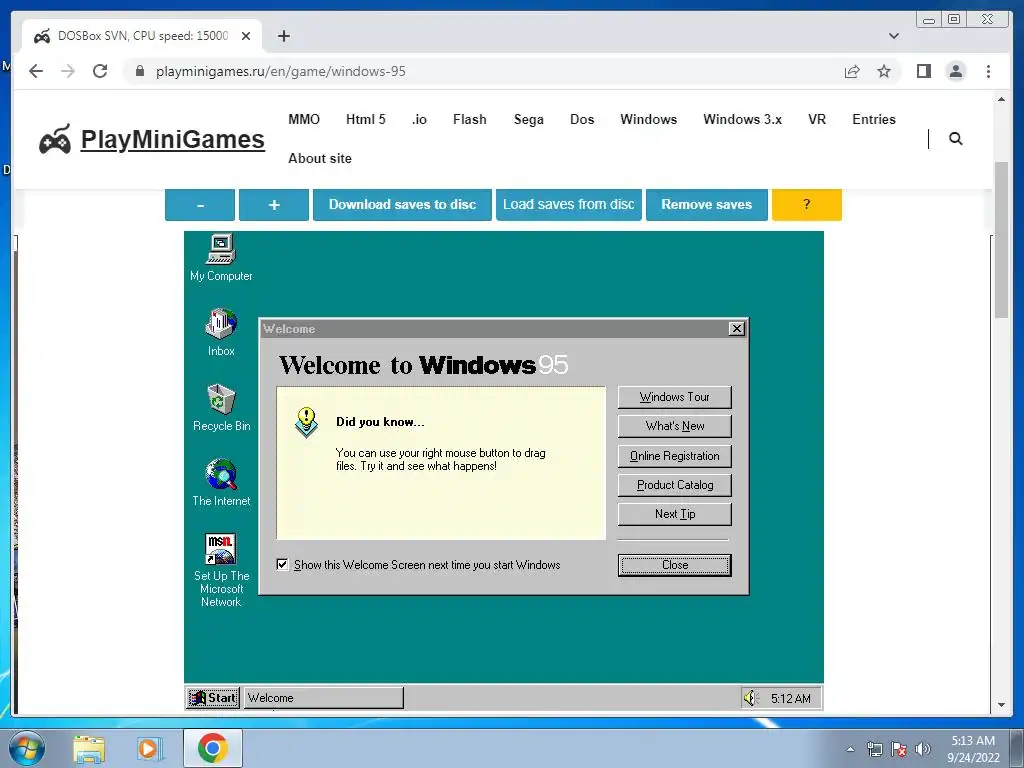Open the Recycle Bin icon
The height and width of the screenshot is (768, 1024).
coord(221,407)
